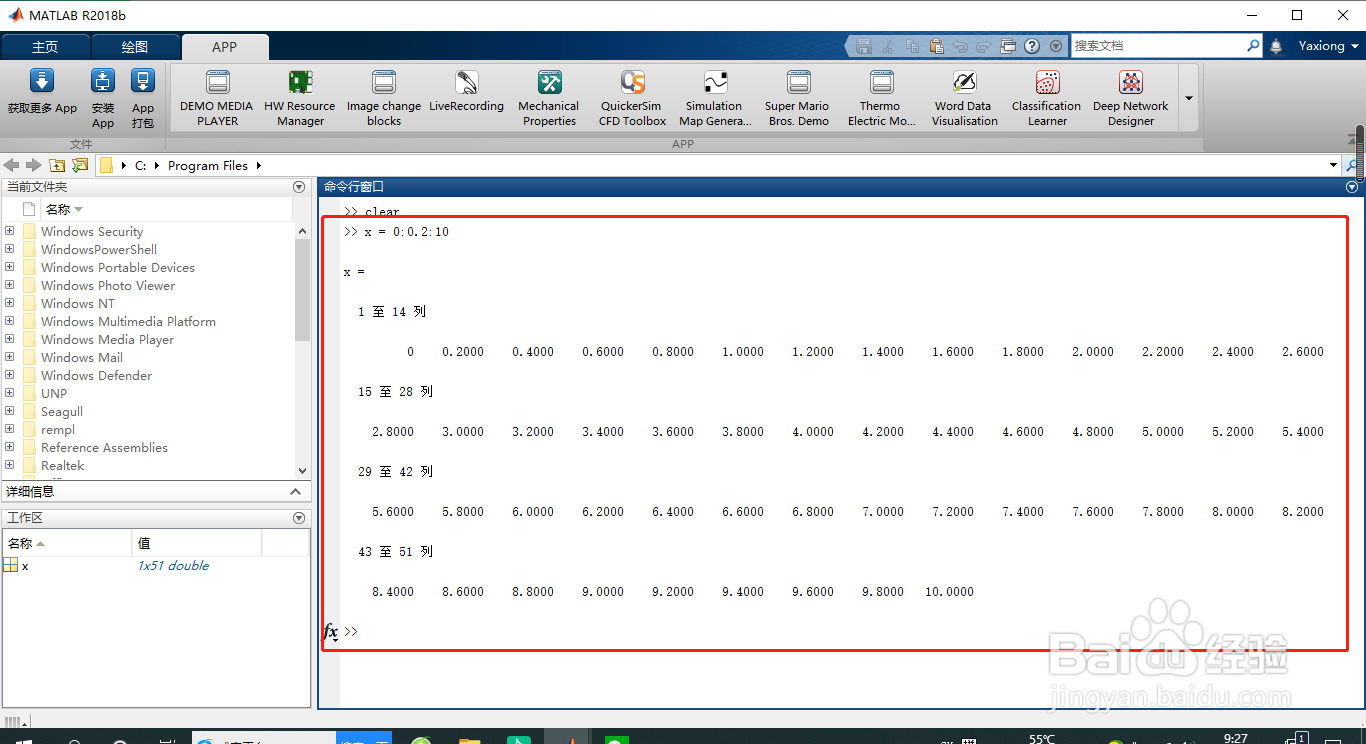
Task: Select the Realtek folder
Action: coord(62,466)
